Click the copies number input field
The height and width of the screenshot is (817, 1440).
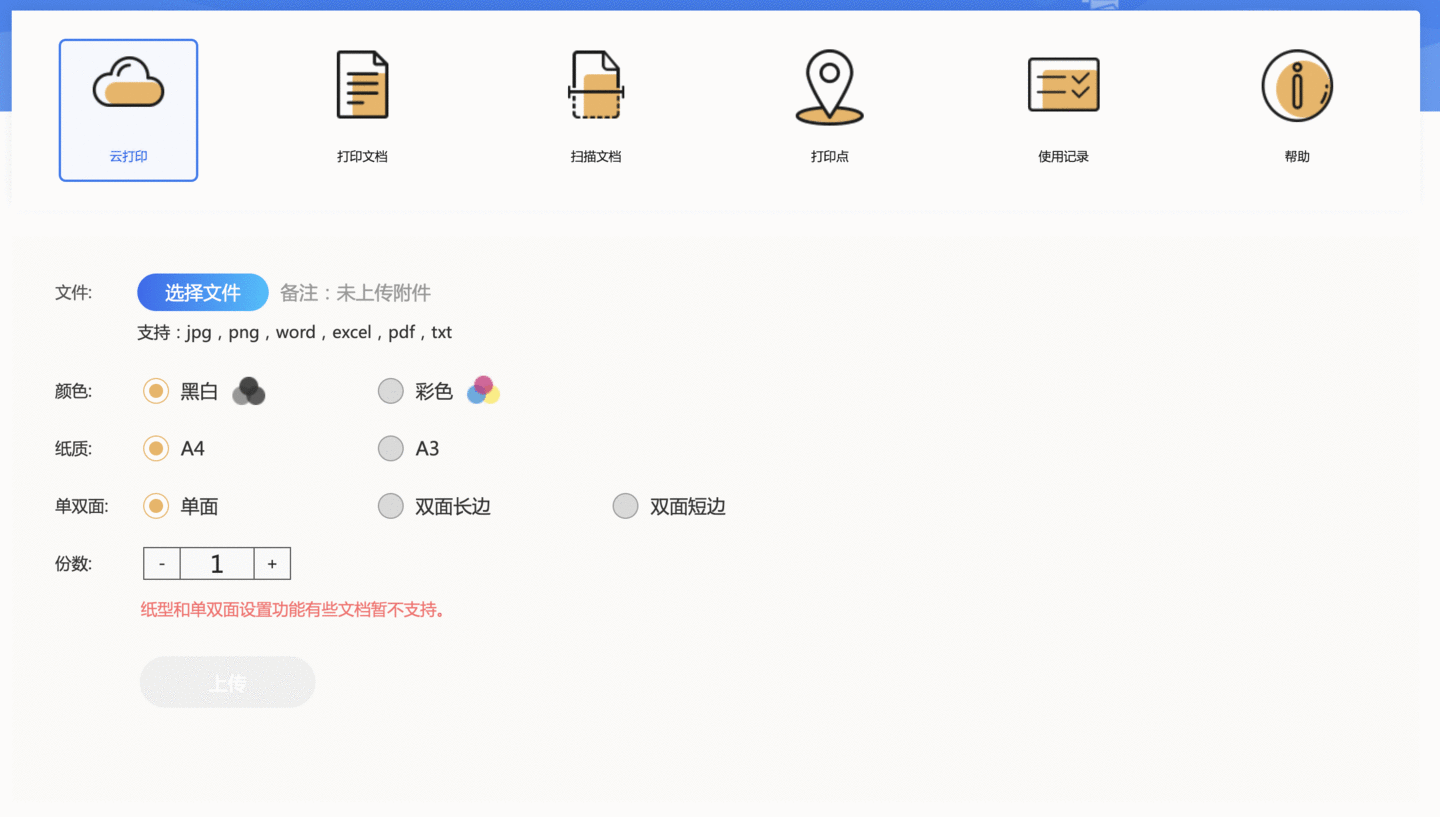(x=217, y=564)
